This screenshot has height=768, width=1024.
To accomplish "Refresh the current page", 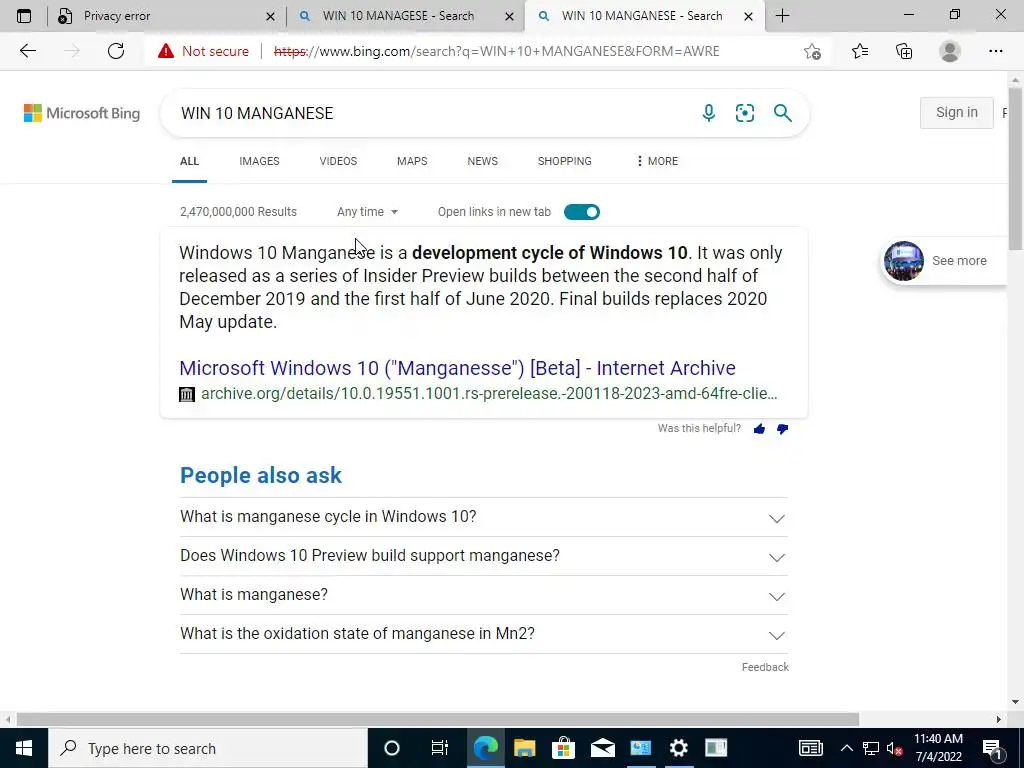I will pos(116,51).
